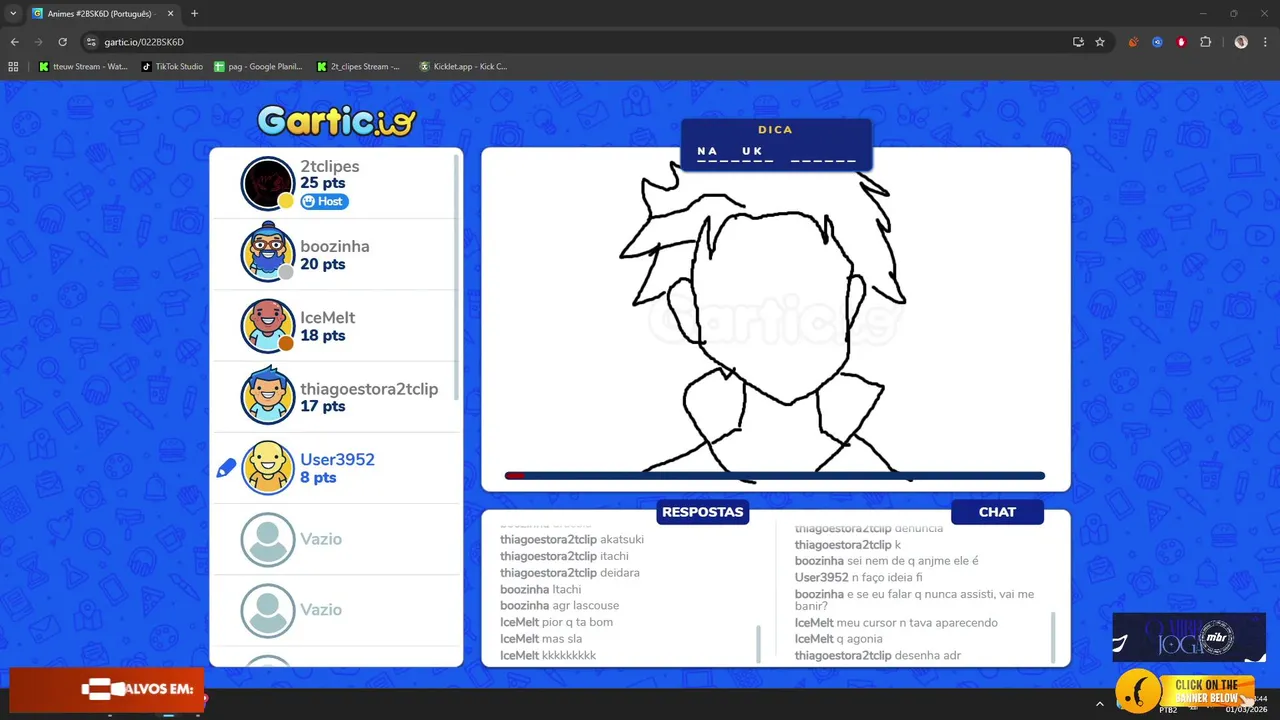This screenshot has width=1280, height=720.
Task: Click chat message 'IceMelt q agonia'
Action: pos(838,639)
